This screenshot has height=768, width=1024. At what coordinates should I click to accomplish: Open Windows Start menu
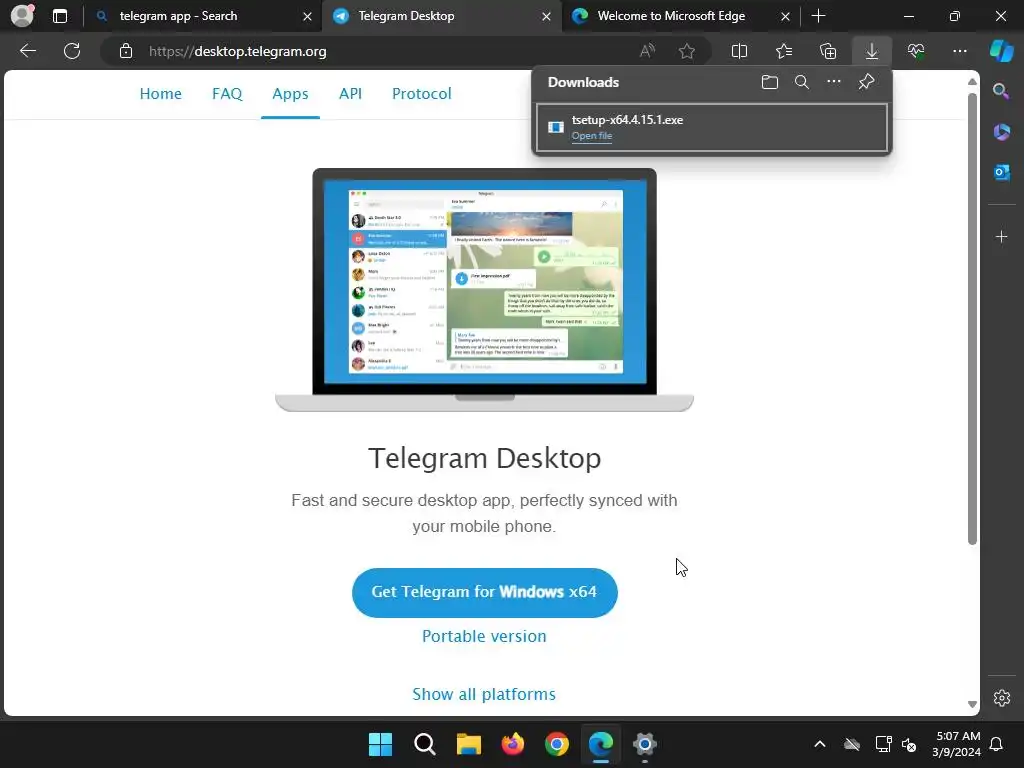tap(380, 744)
